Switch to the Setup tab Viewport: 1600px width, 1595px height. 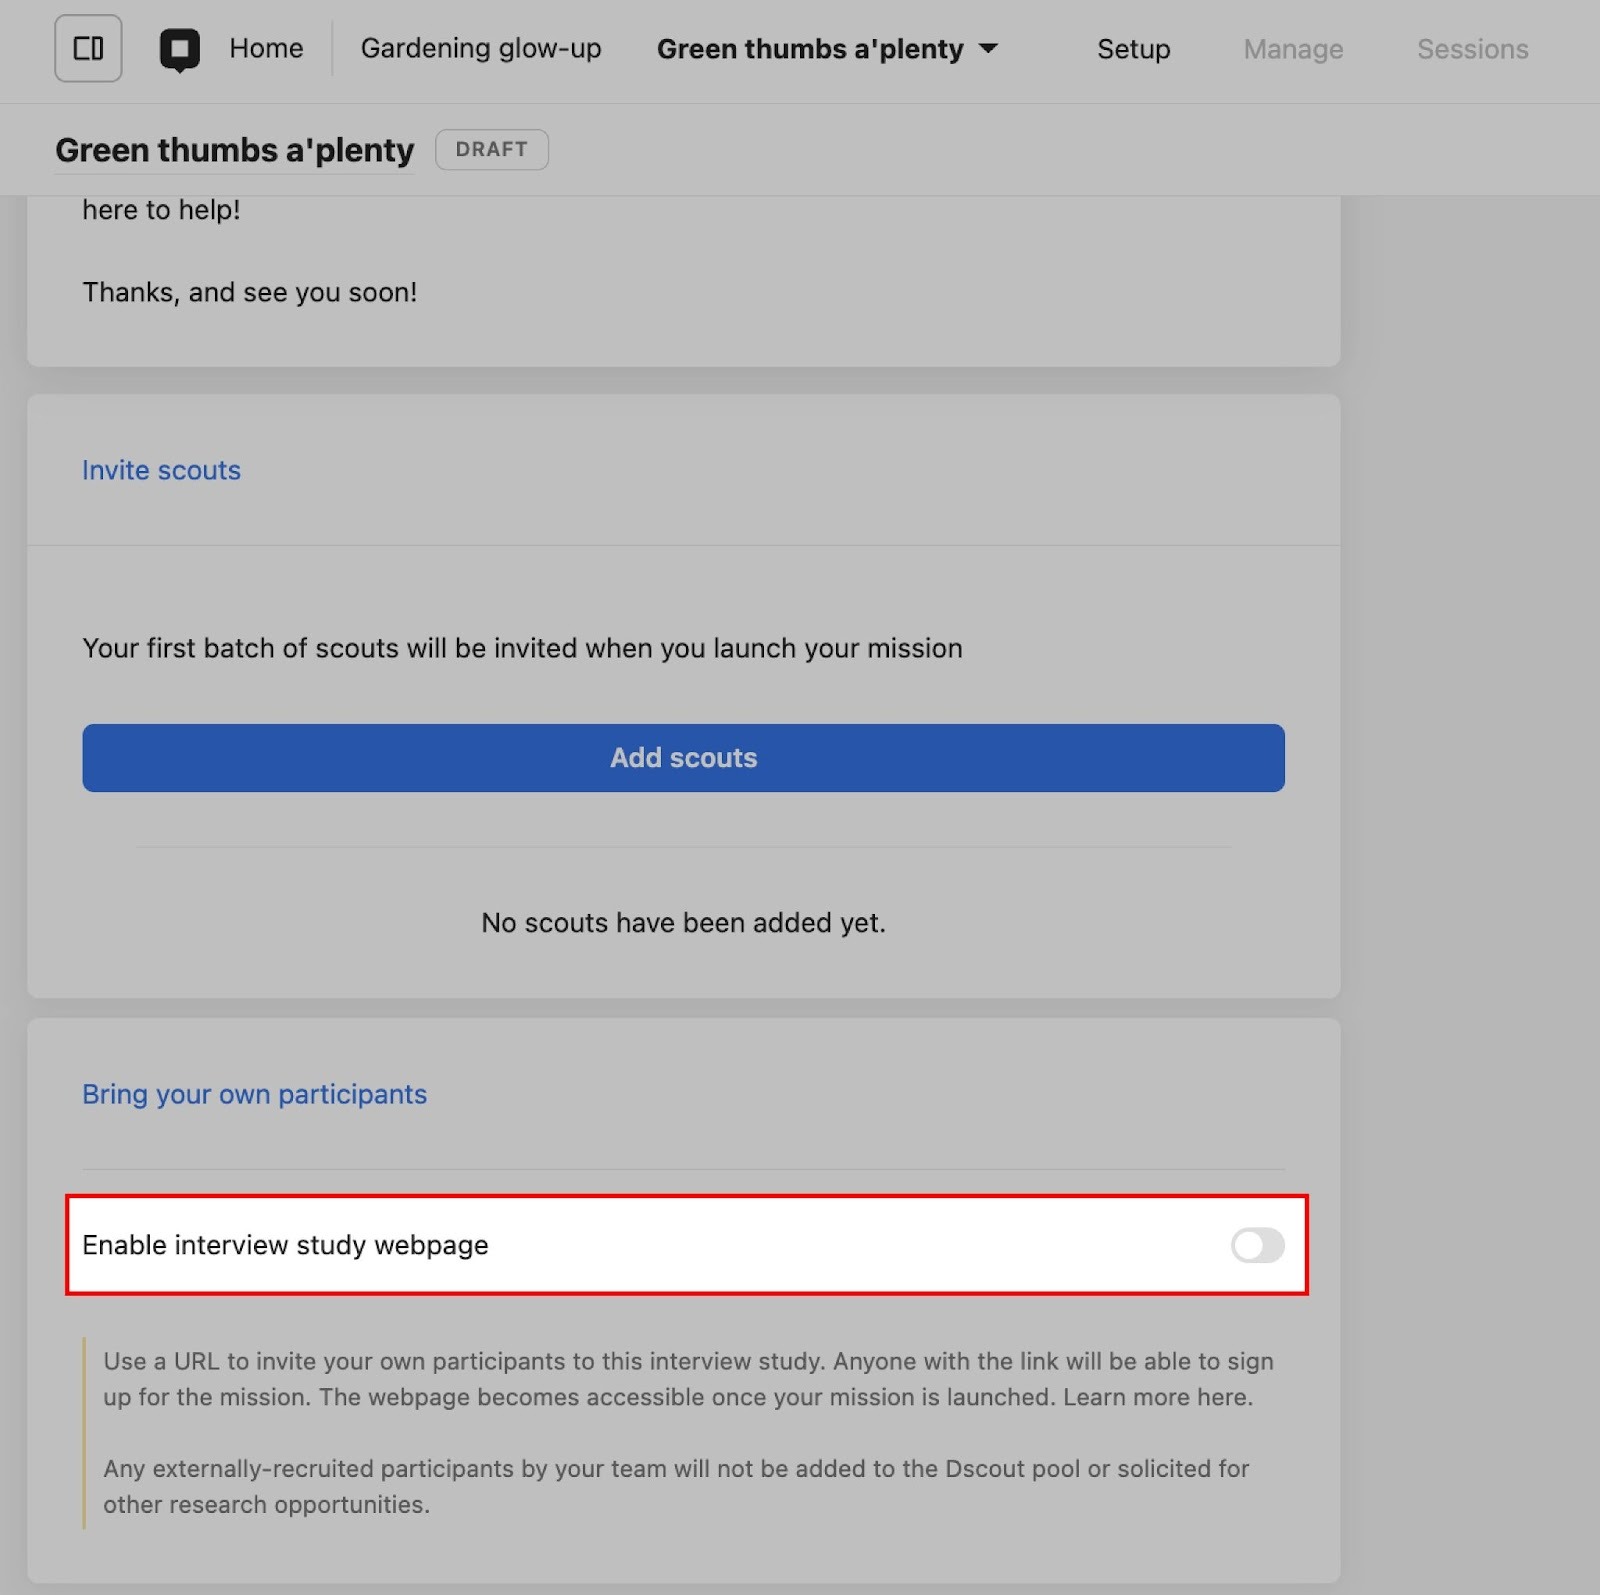coord(1133,49)
